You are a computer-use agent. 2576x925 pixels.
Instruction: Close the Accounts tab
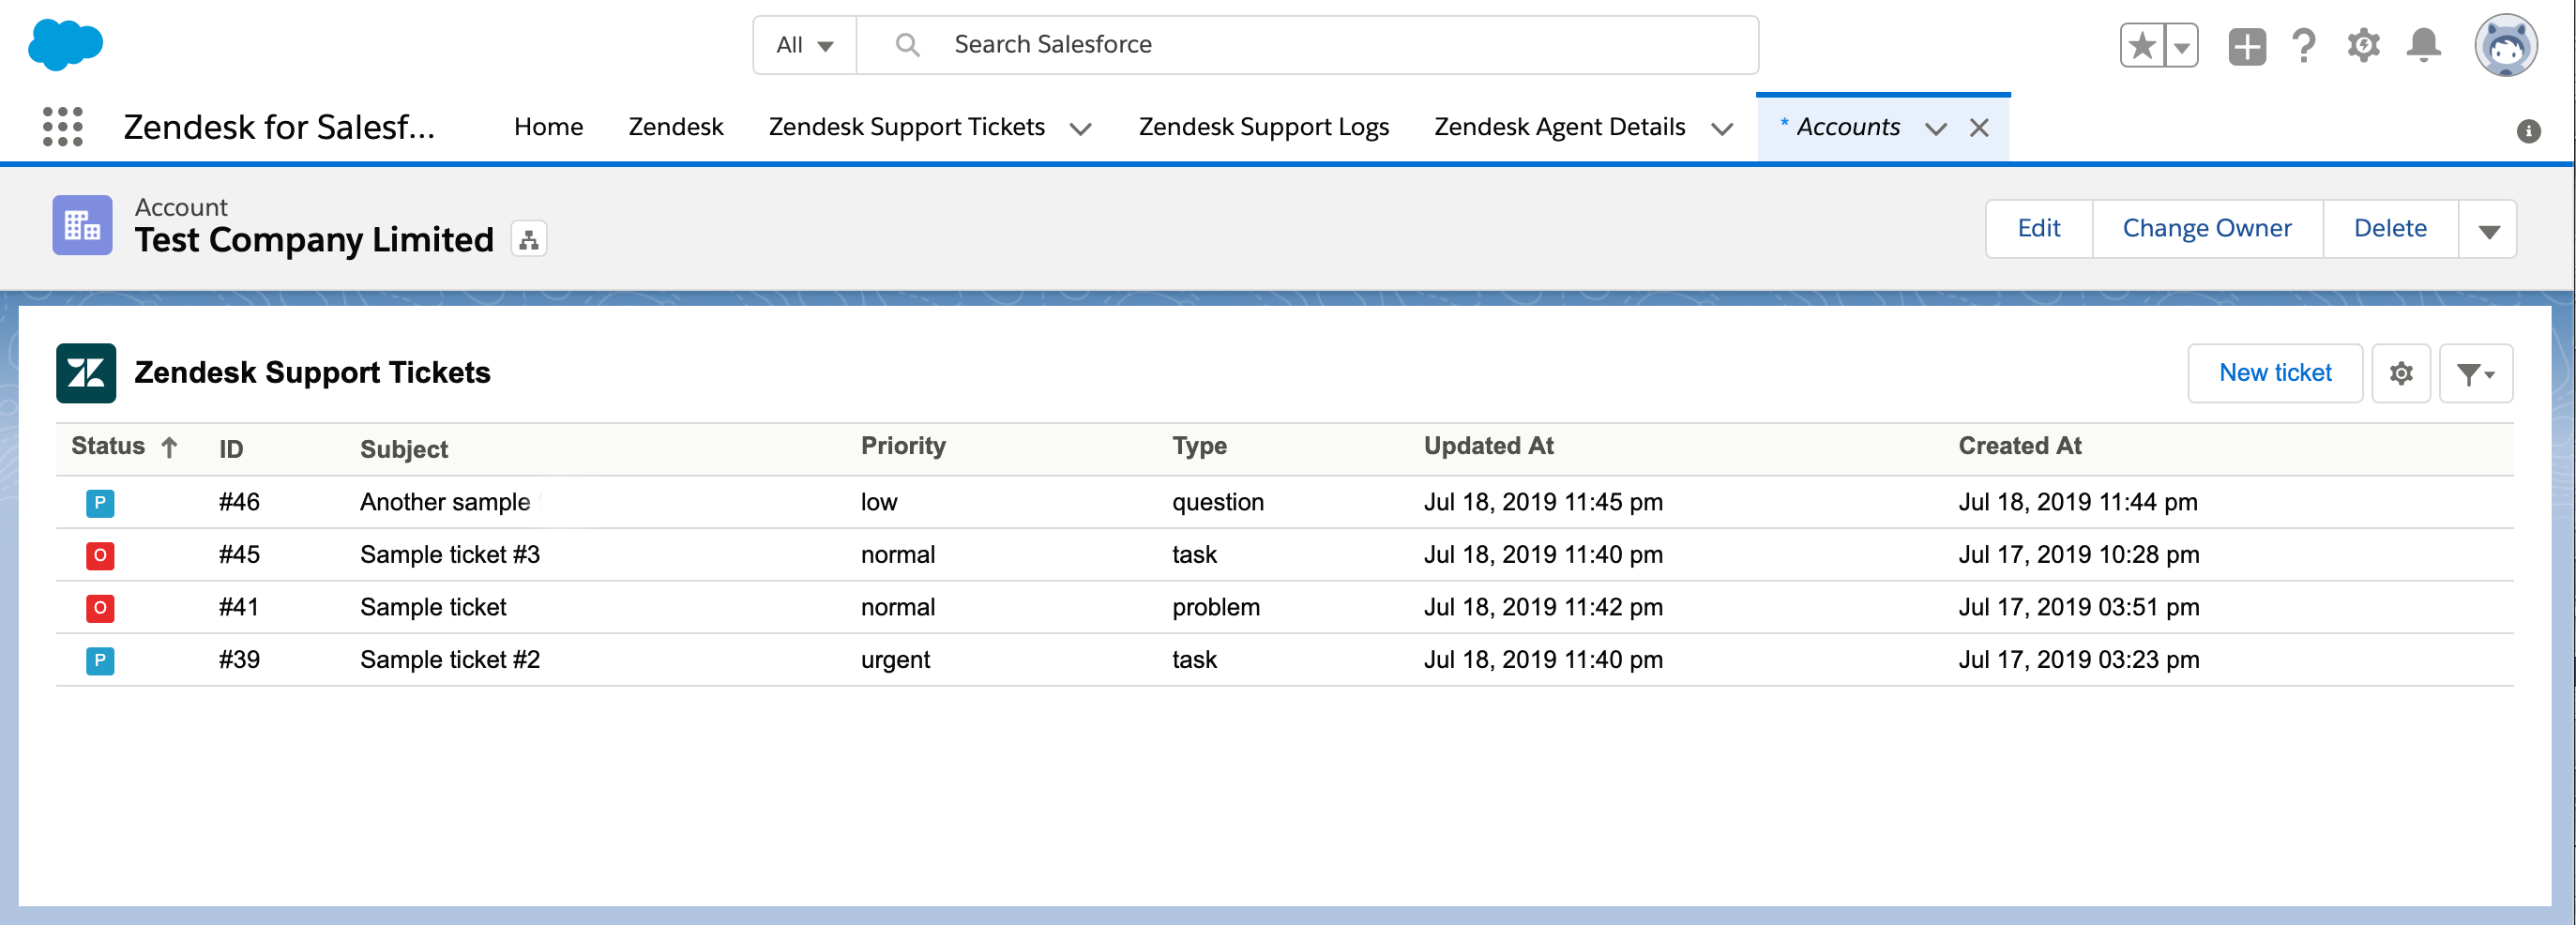pyautogui.click(x=1979, y=128)
